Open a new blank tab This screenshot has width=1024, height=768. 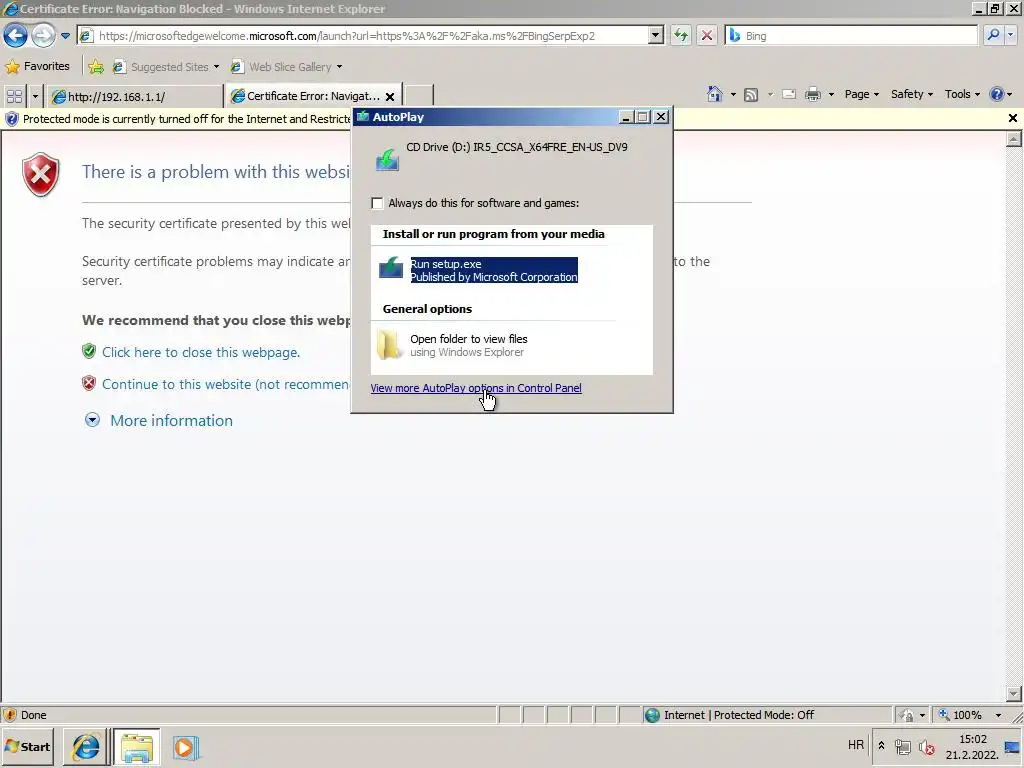419,97
